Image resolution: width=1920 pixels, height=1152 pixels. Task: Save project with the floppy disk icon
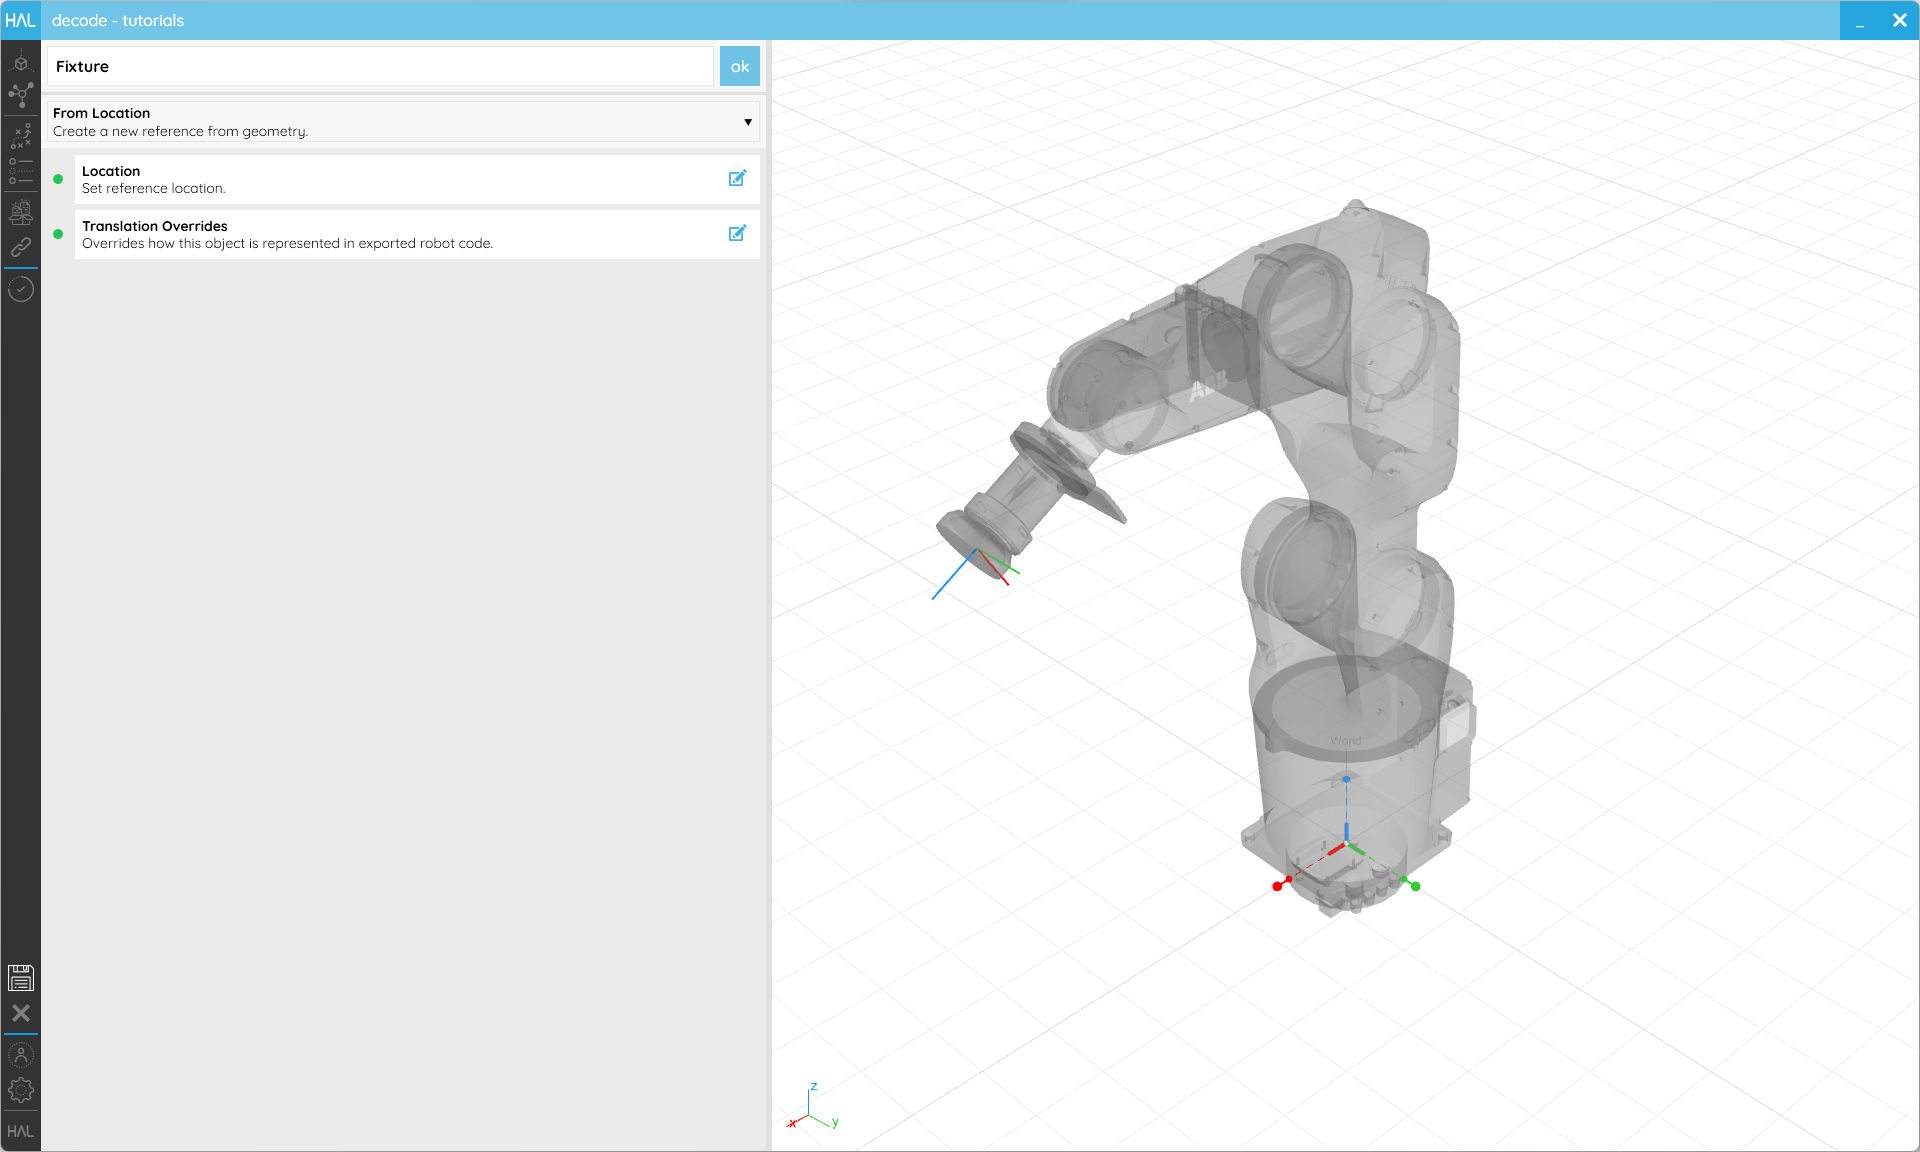click(x=21, y=977)
